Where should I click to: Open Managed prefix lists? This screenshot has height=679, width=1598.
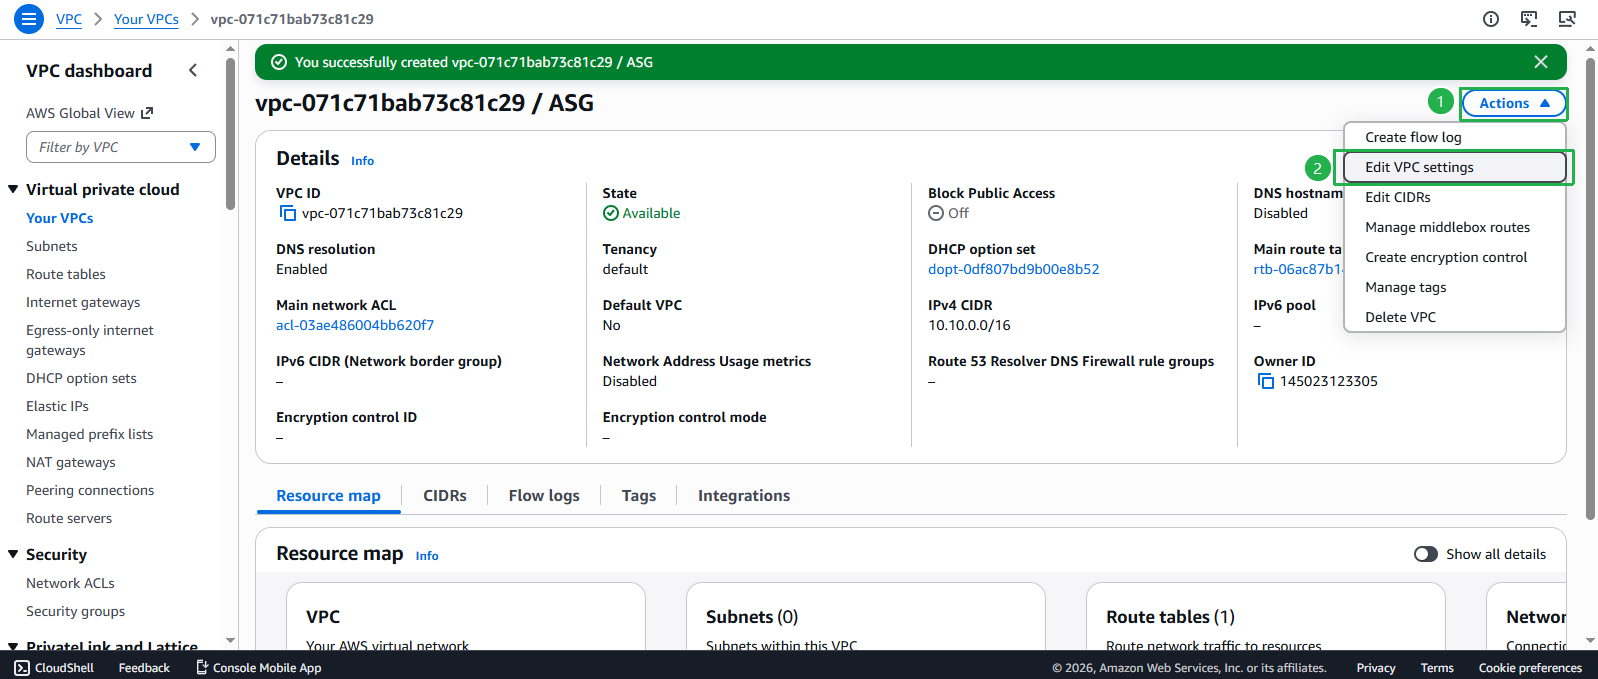(90, 434)
